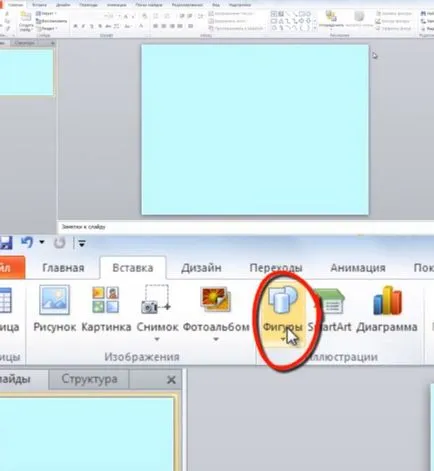Click Упорядочить in the small ribbon

[331, 19]
